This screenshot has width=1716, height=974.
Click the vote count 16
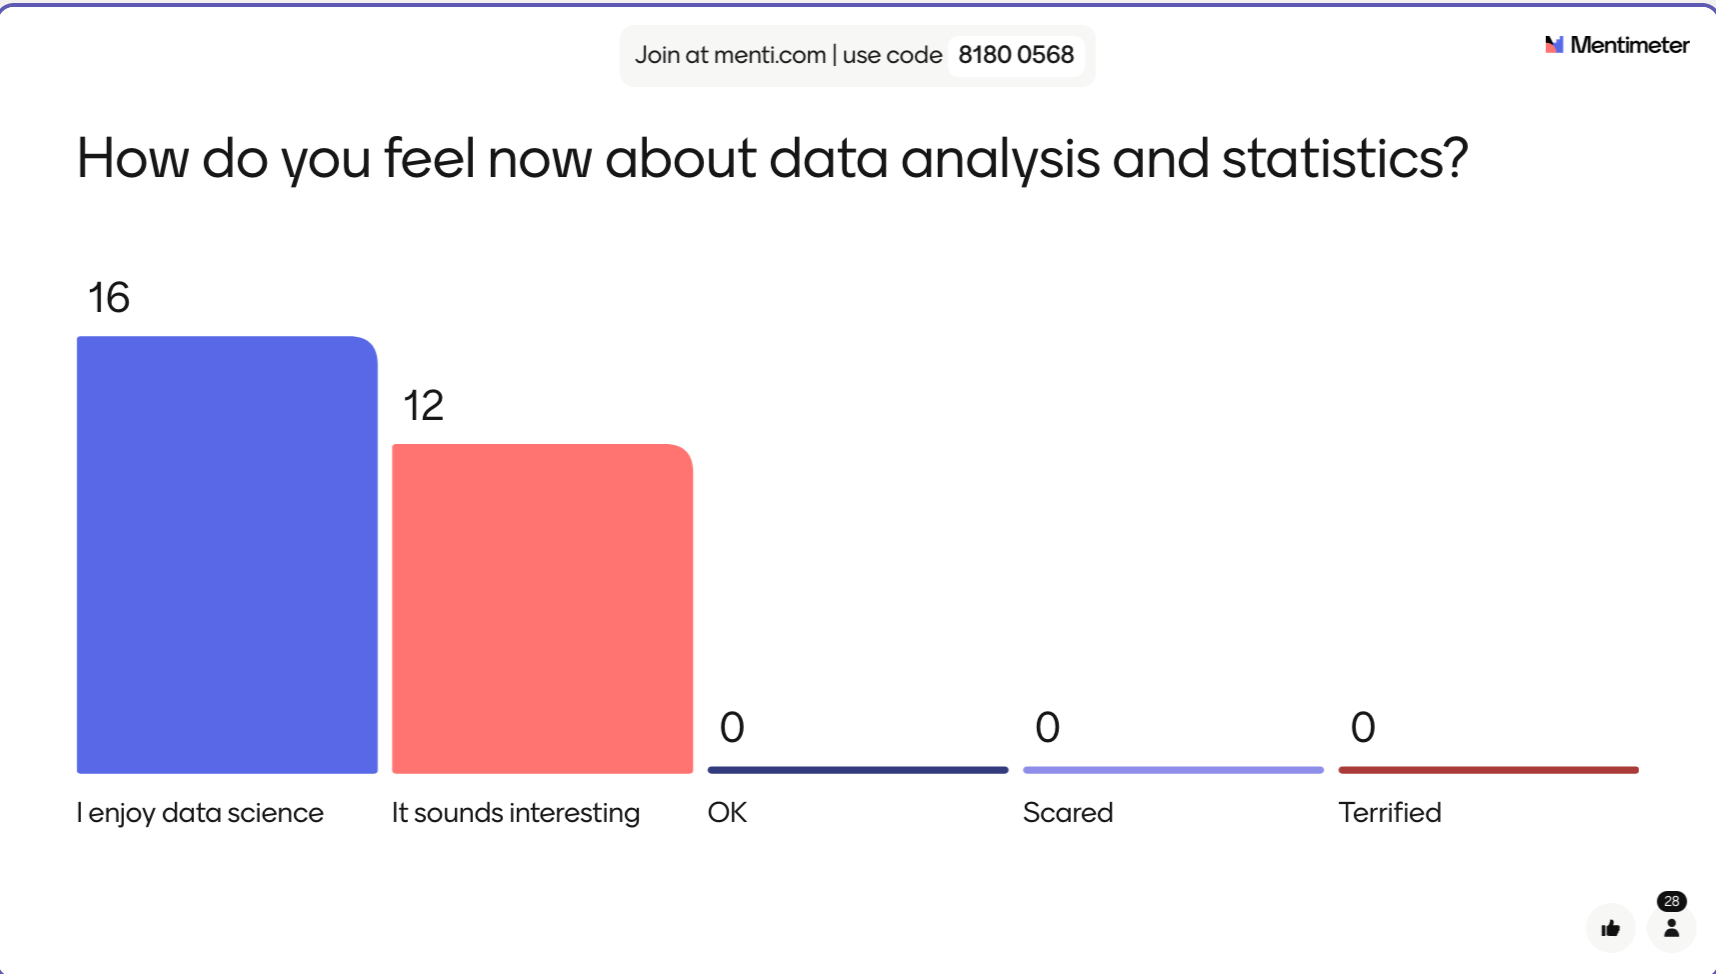click(109, 298)
